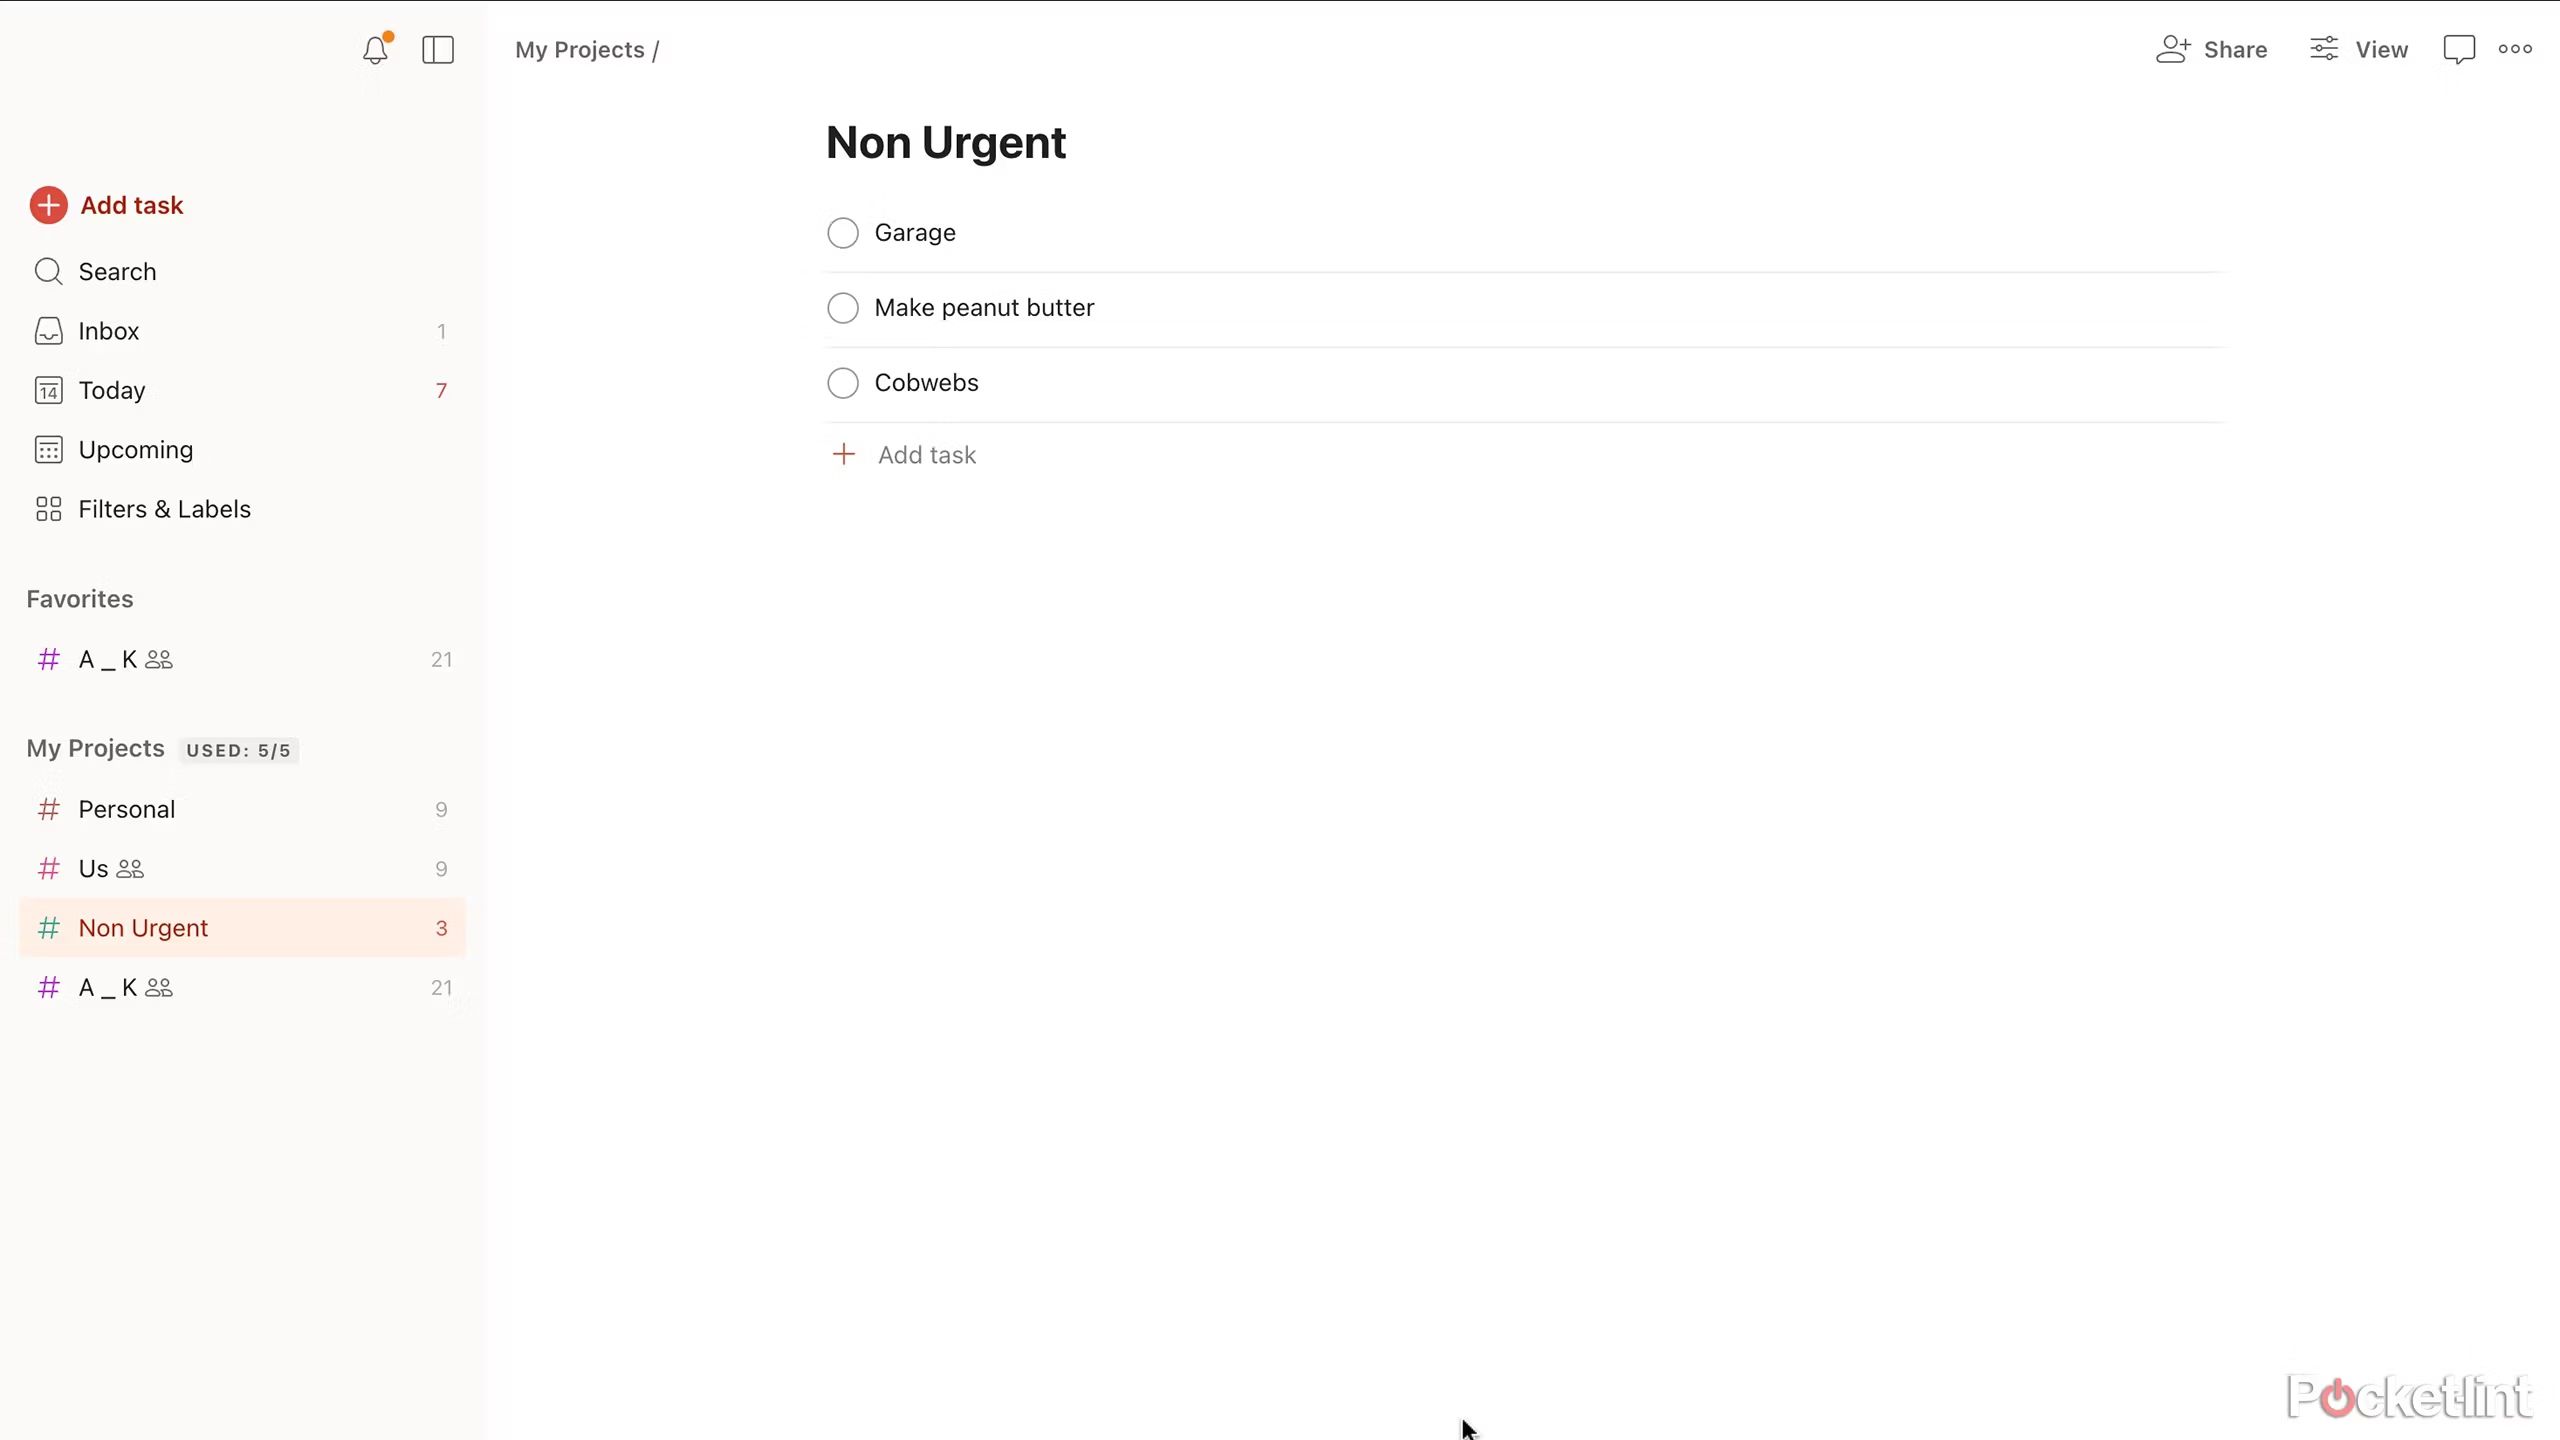Open the Personal project in sidebar

pyautogui.click(x=127, y=809)
